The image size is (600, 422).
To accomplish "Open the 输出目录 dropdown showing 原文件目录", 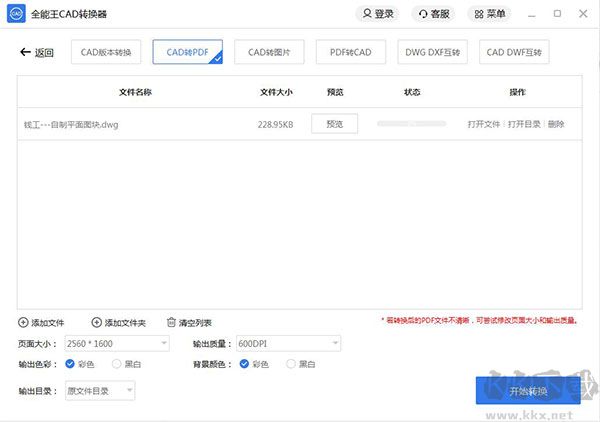I will (100, 391).
